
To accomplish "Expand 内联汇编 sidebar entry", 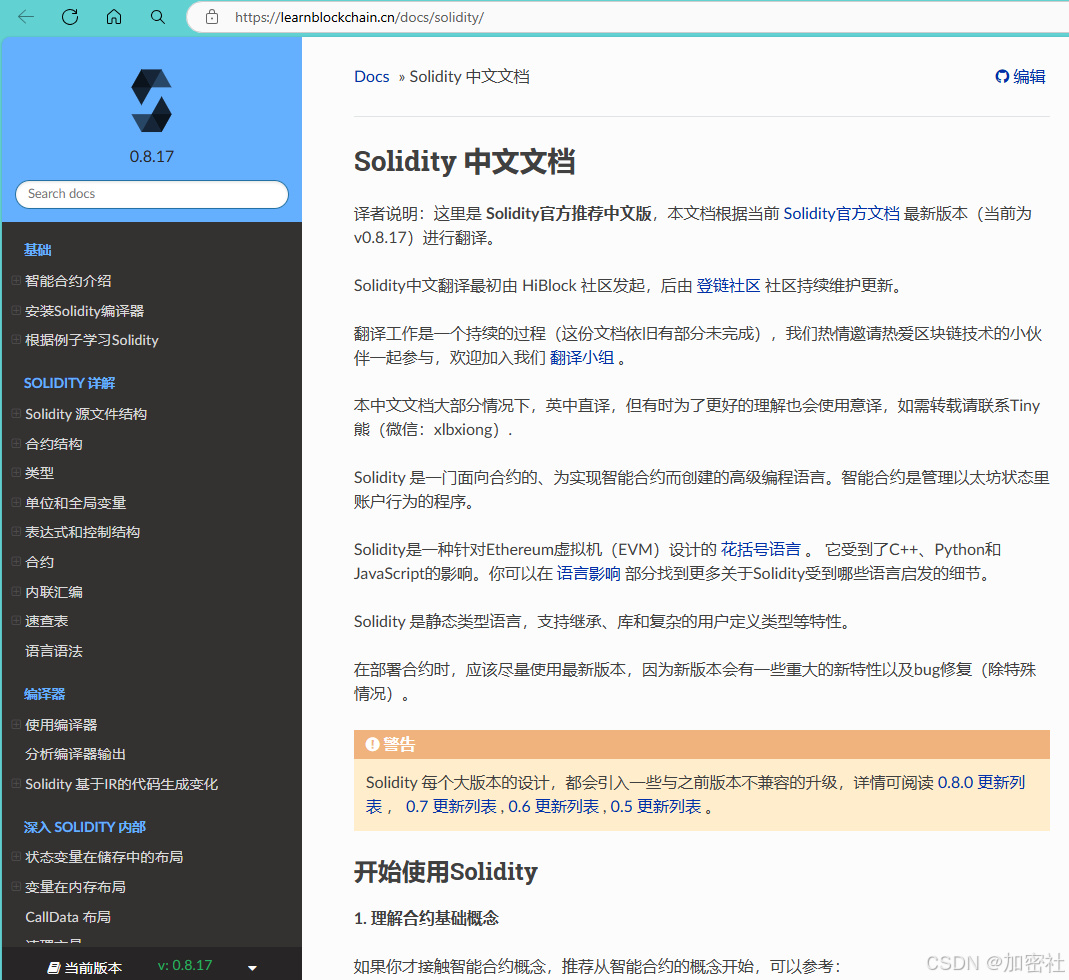I will [x=16, y=591].
